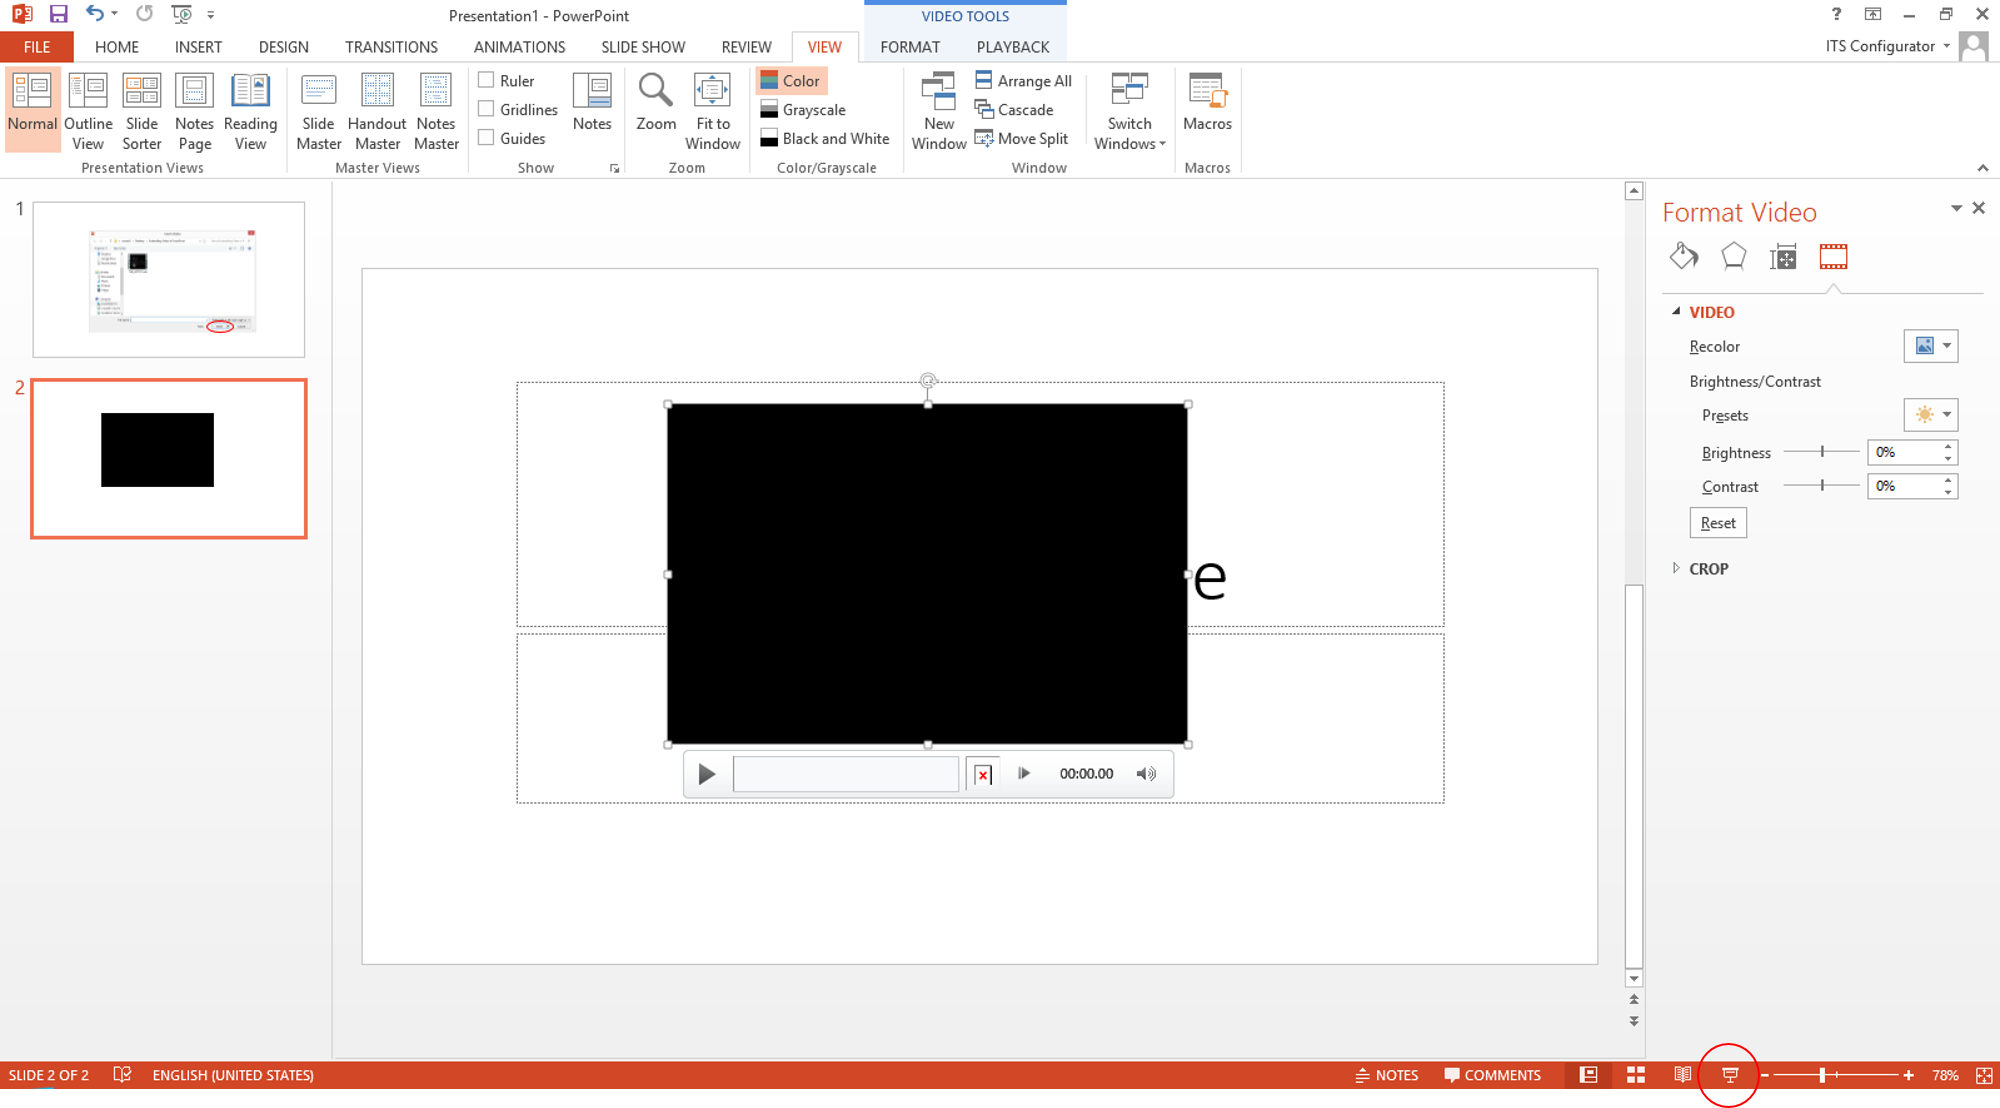Click Reading View icon in status bar

click(1683, 1075)
